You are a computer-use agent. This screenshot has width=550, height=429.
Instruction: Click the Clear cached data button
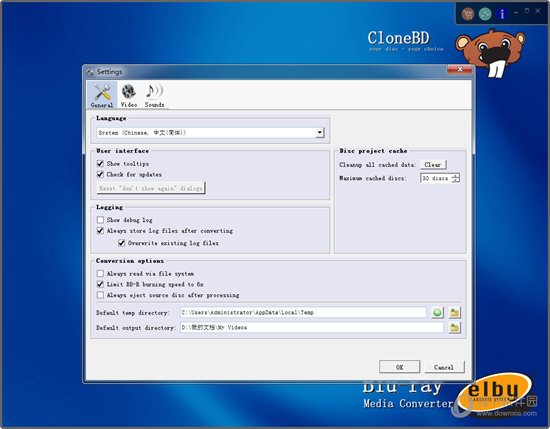[x=433, y=165]
